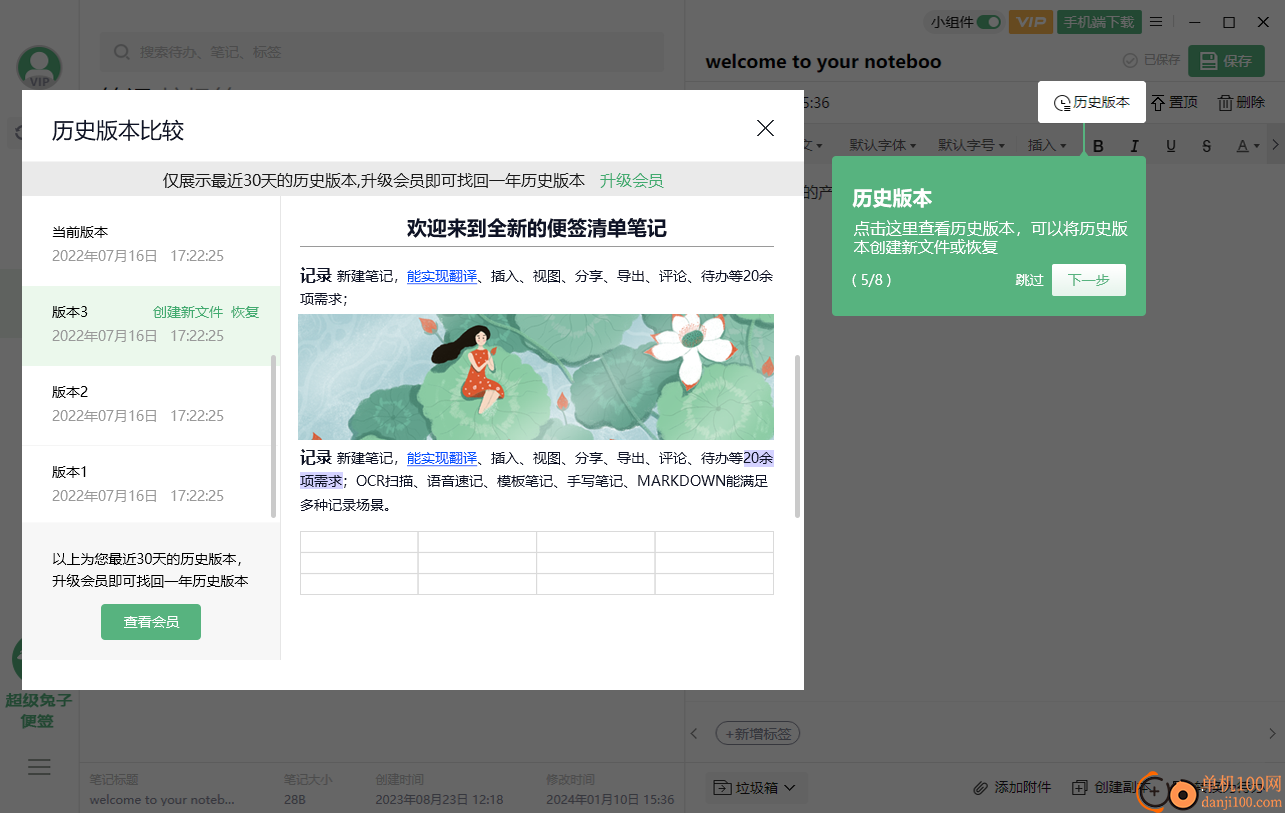This screenshot has width=1285, height=813.
Task: Select 版本2 in the version list
Action: pos(151,405)
